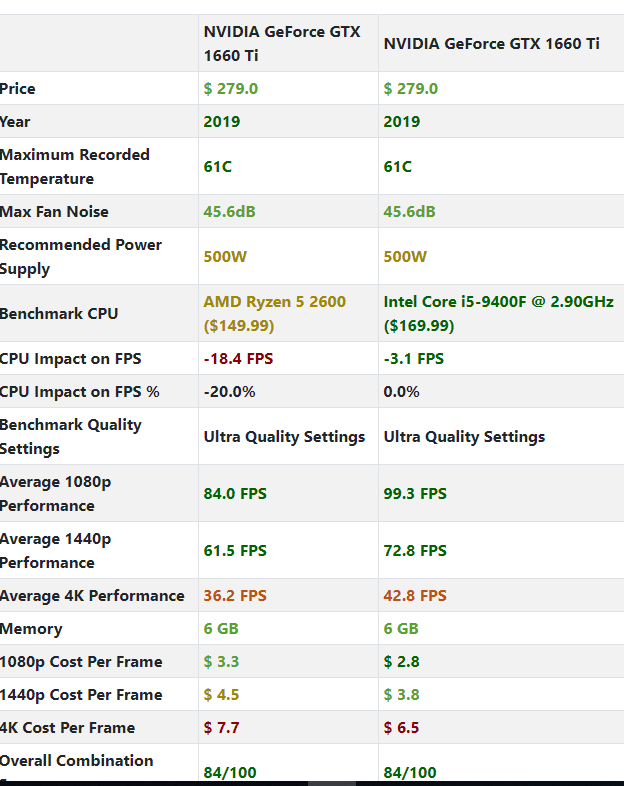
Task: Click 'Ultra Quality Settings' in the Ryzen 5 2600 column
Action: [x=284, y=437]
